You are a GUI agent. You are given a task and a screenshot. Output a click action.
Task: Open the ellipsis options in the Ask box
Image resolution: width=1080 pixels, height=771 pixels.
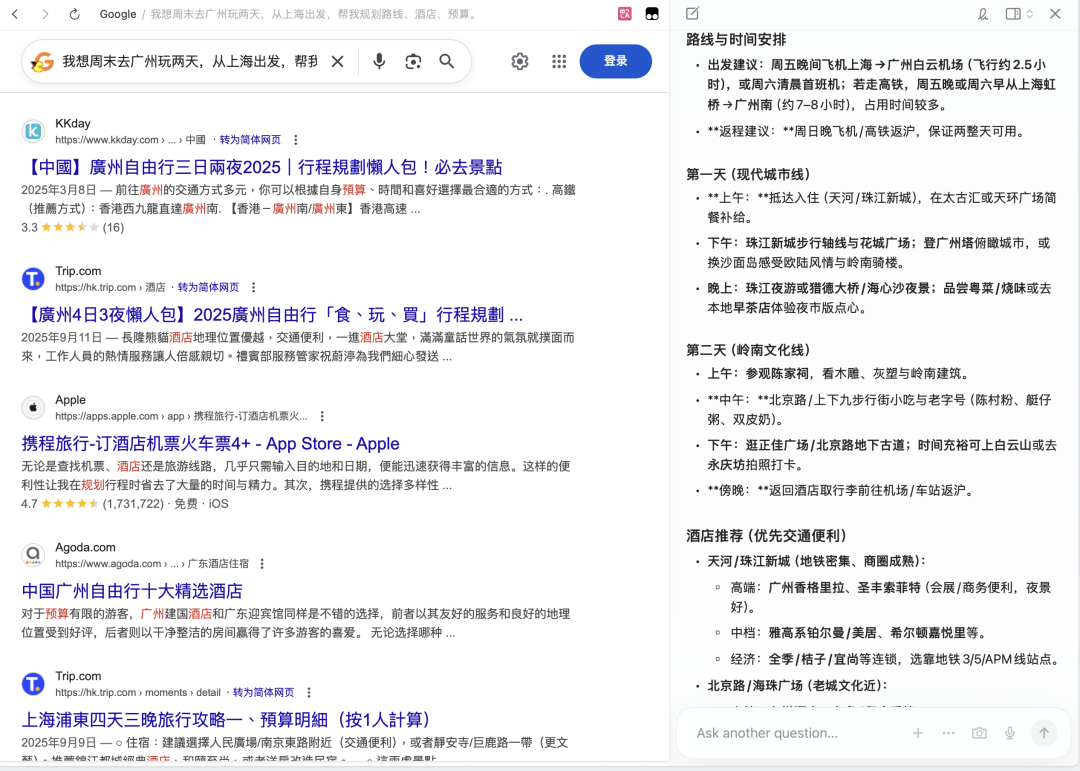pos(948,733)
